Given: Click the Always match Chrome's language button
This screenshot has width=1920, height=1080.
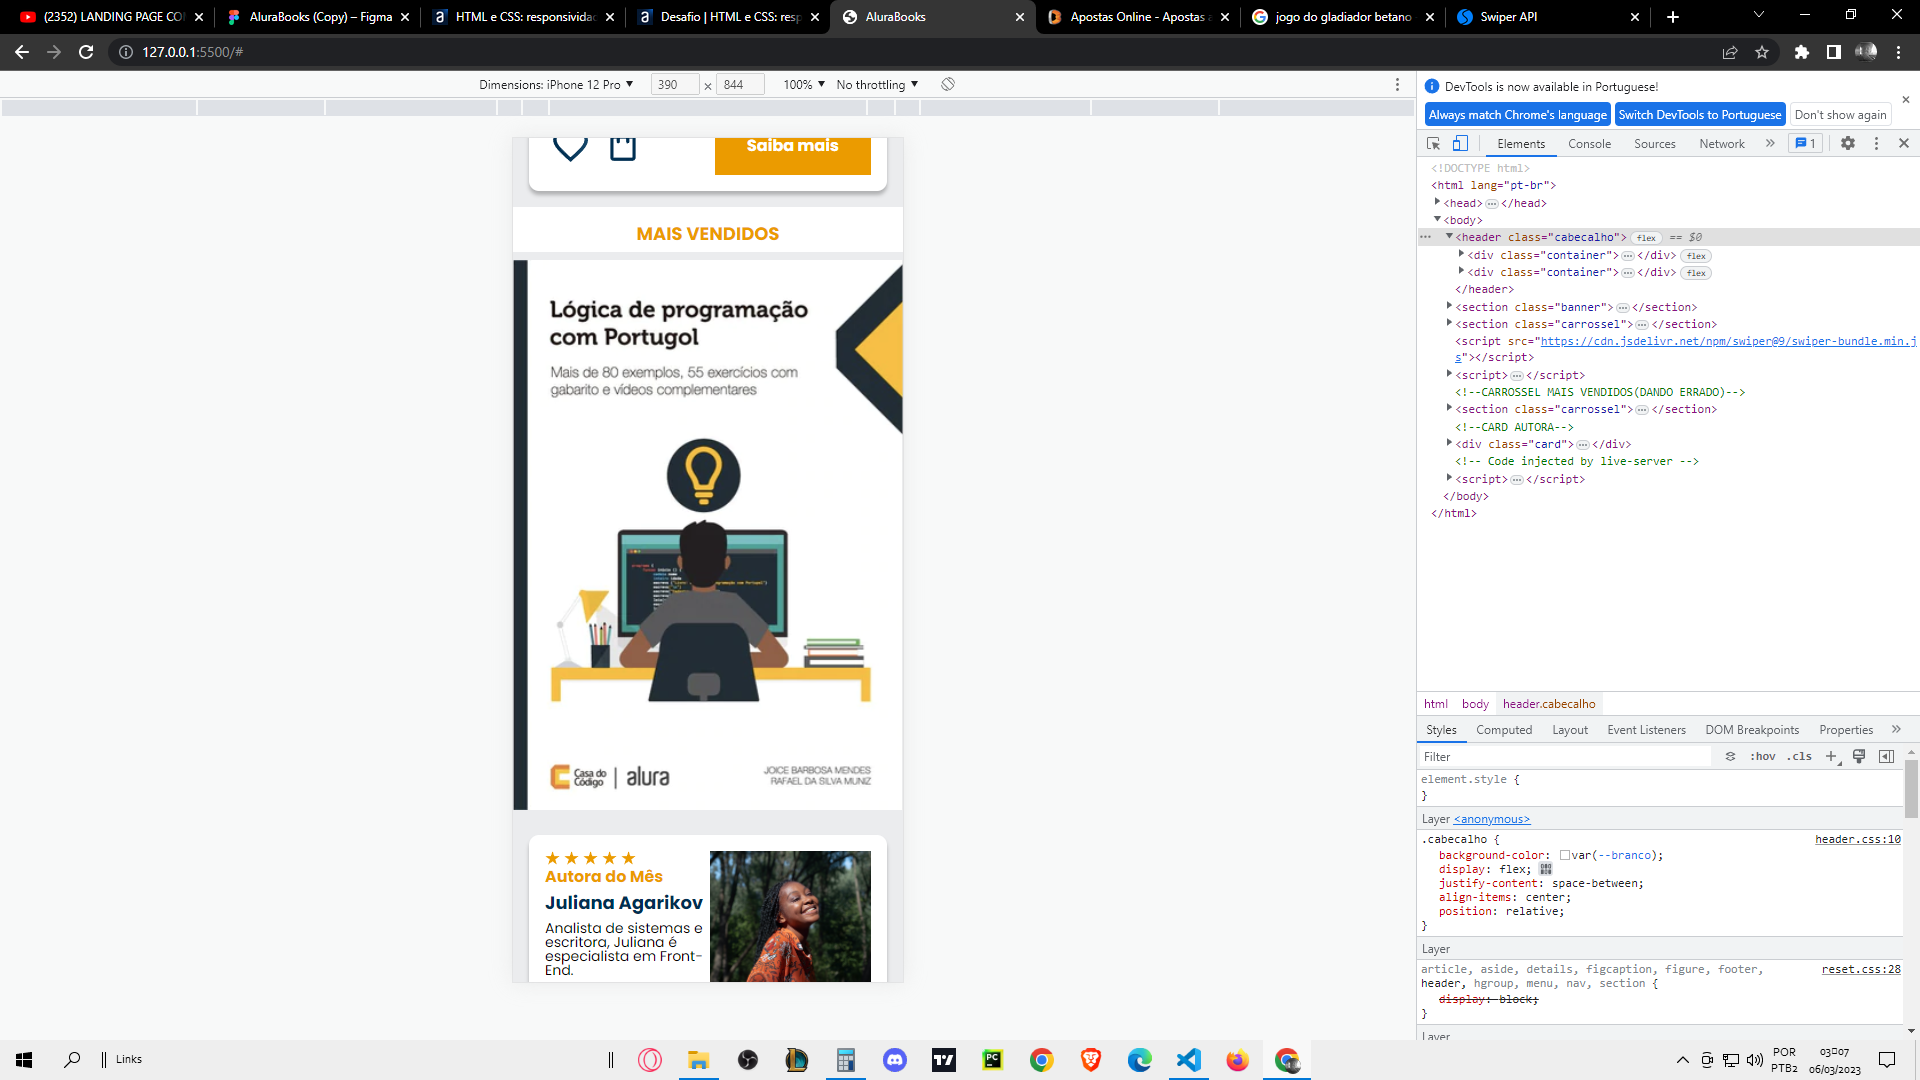Looking at the screenshot, I should tap(1517, 115).
